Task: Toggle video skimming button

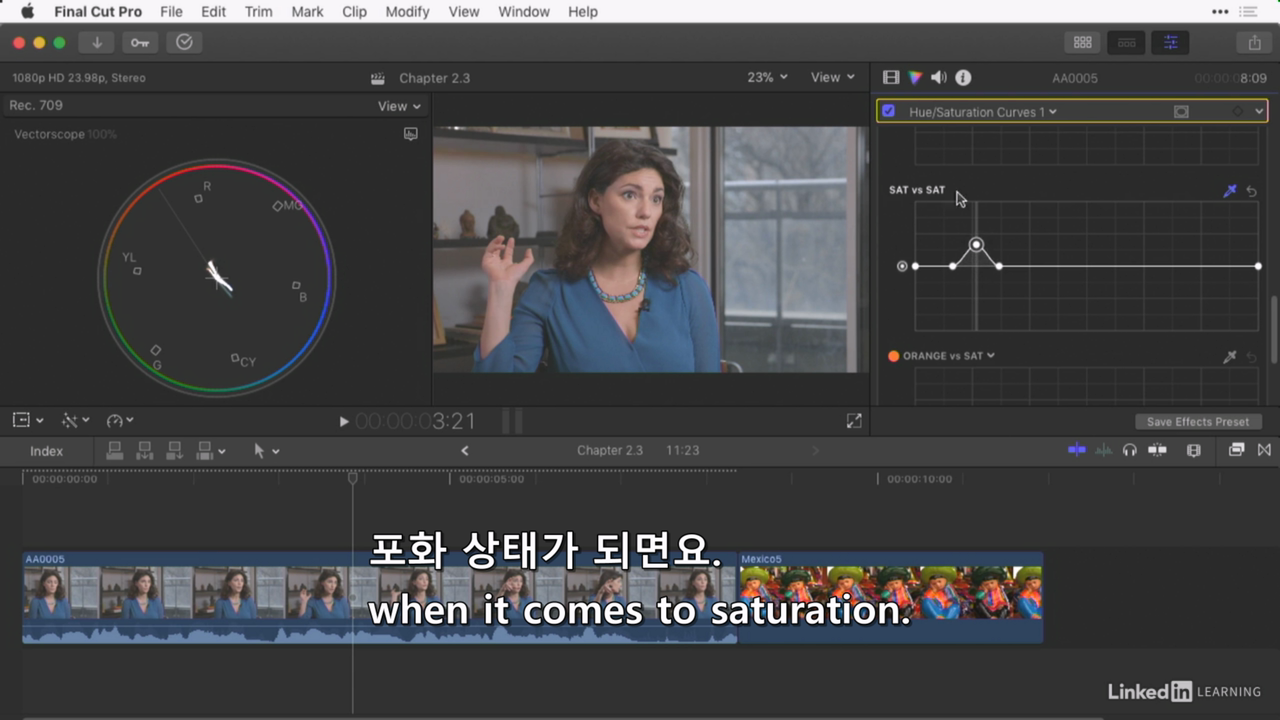Action: 1077,450
